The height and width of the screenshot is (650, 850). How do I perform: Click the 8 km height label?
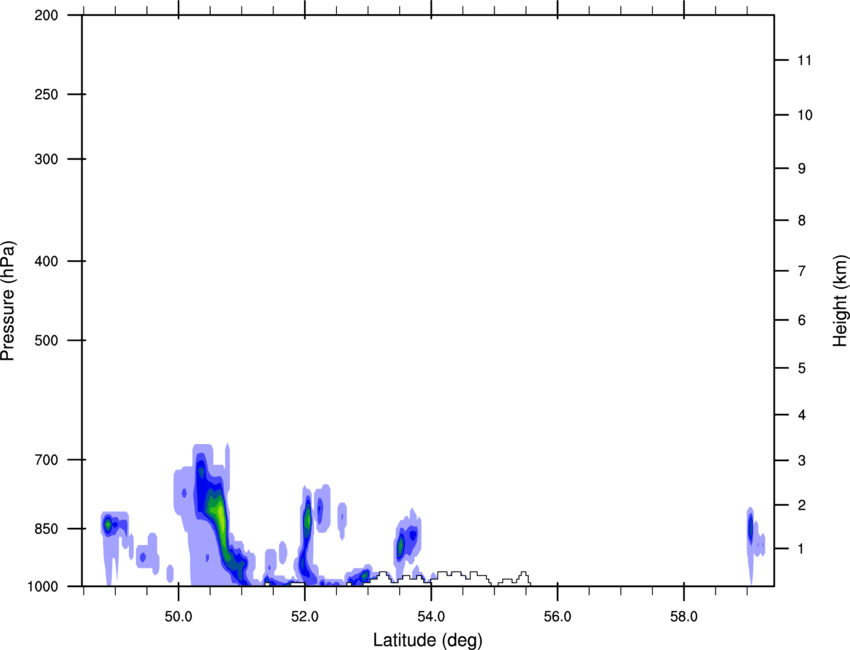(x=802, y=221)
